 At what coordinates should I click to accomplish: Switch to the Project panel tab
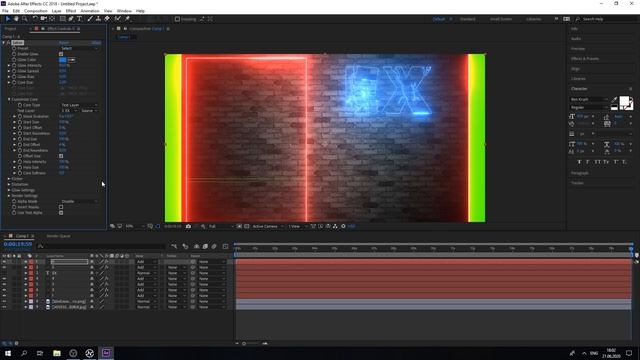click(x=11, y=29)
